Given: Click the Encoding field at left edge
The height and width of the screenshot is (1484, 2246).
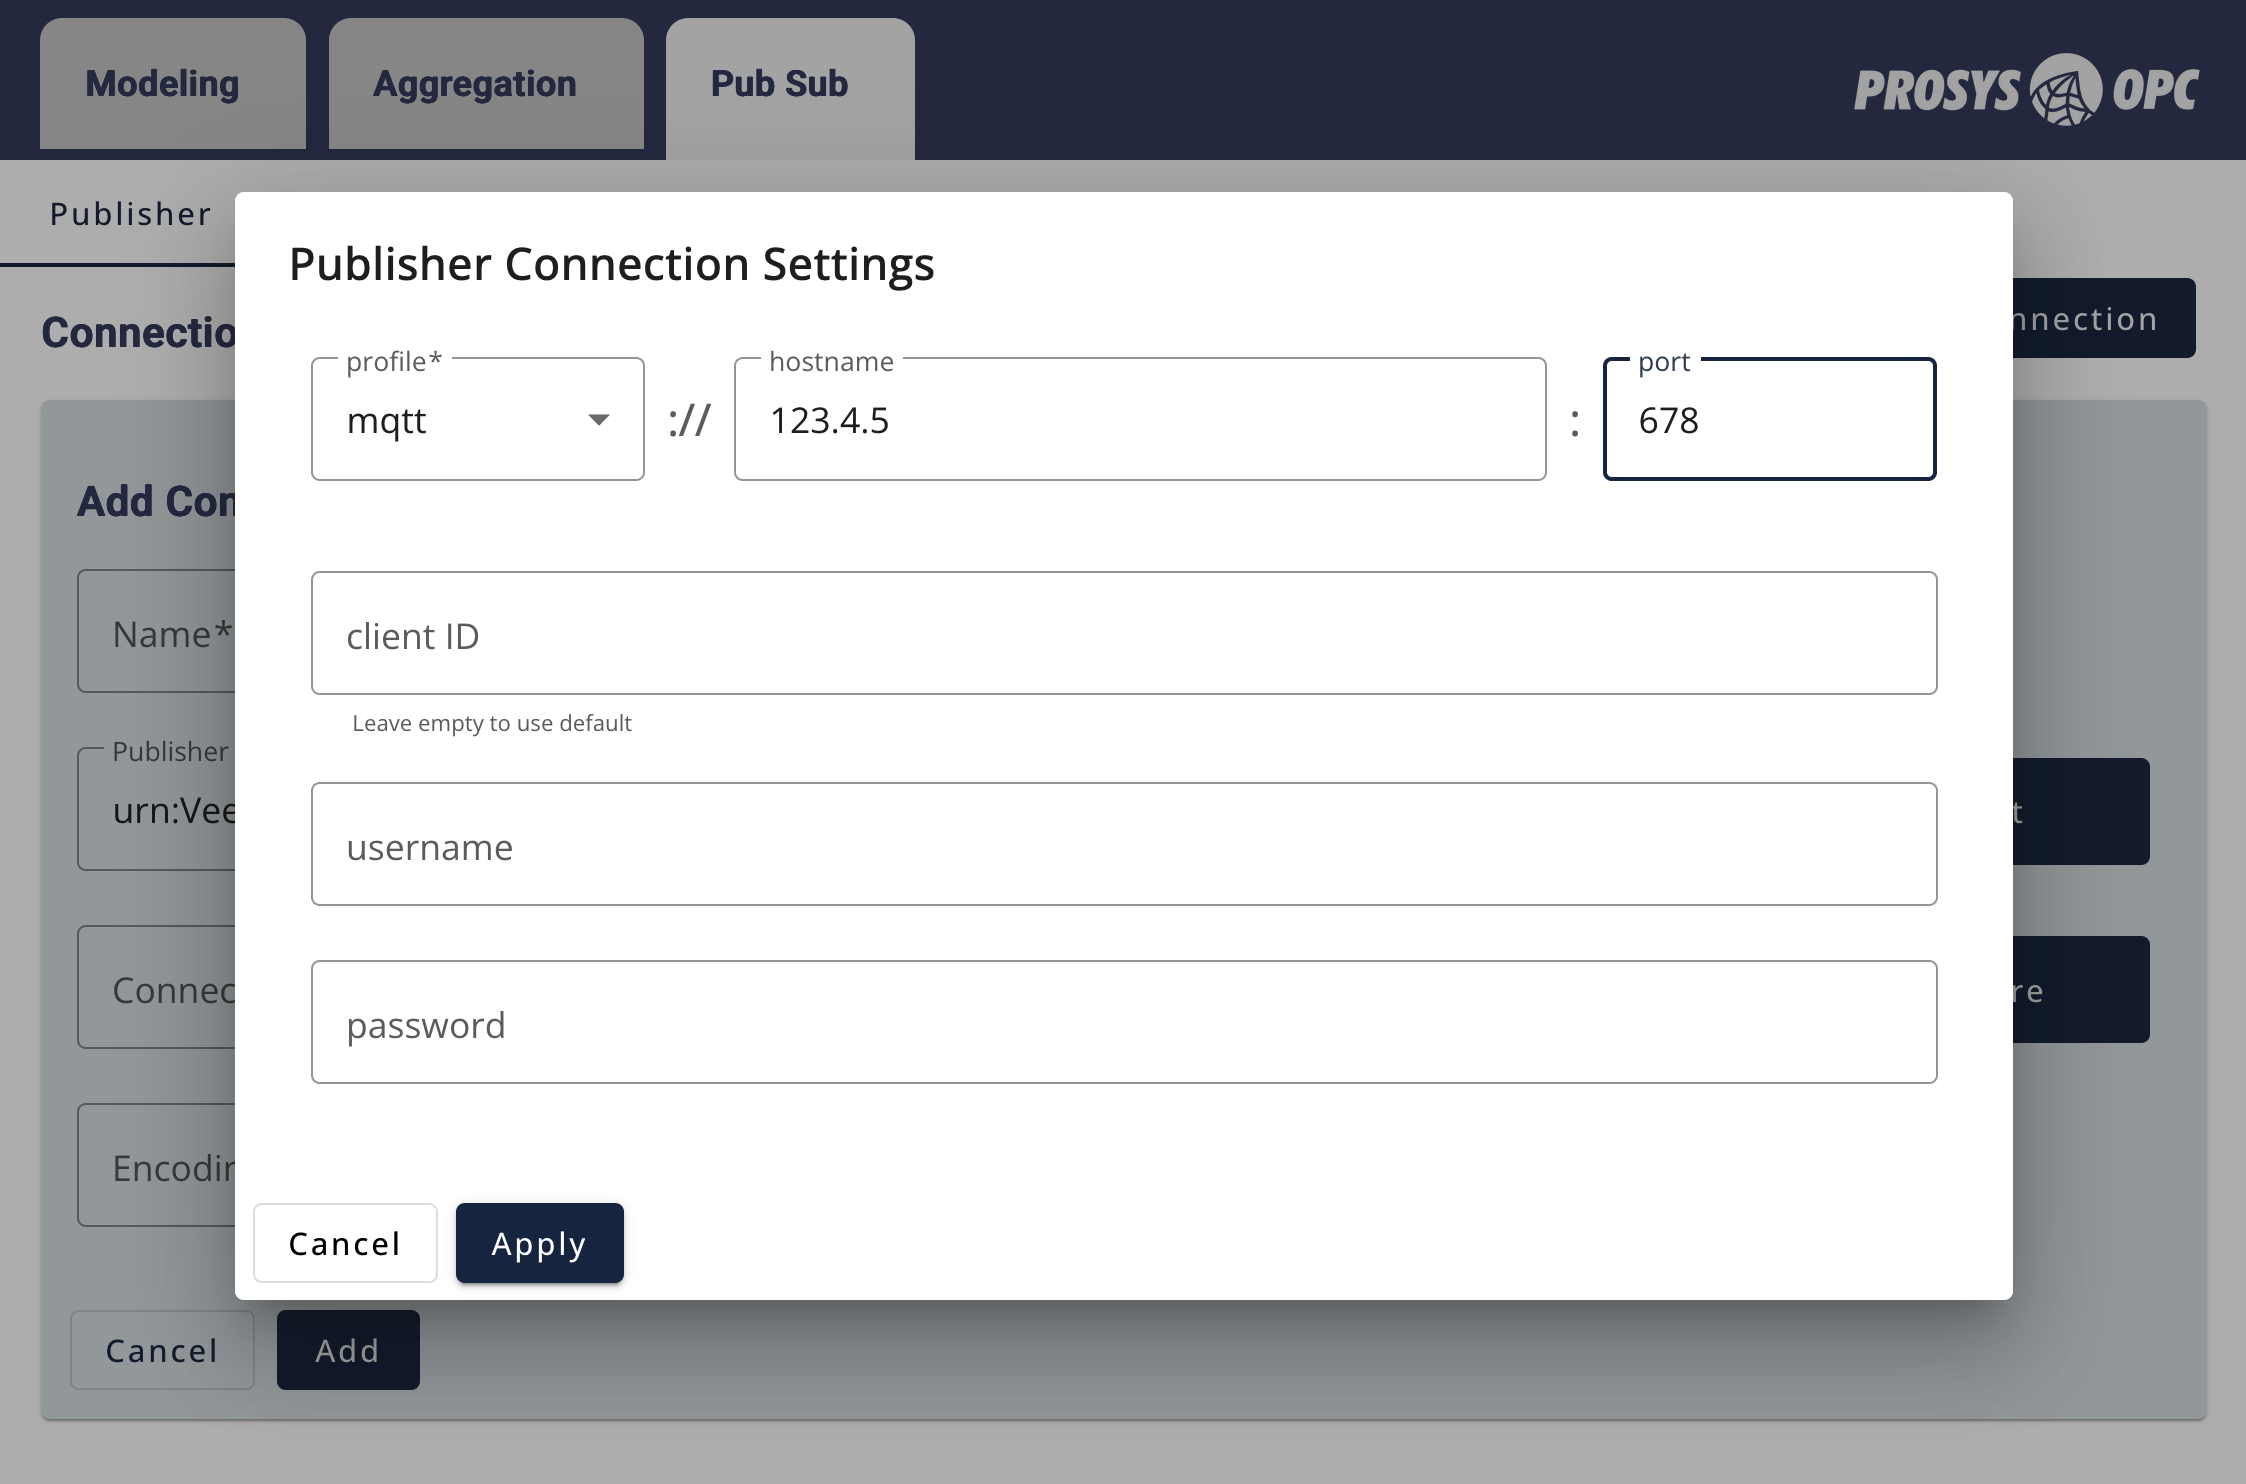Looking at the screenshot, I should pos(158,1166).
